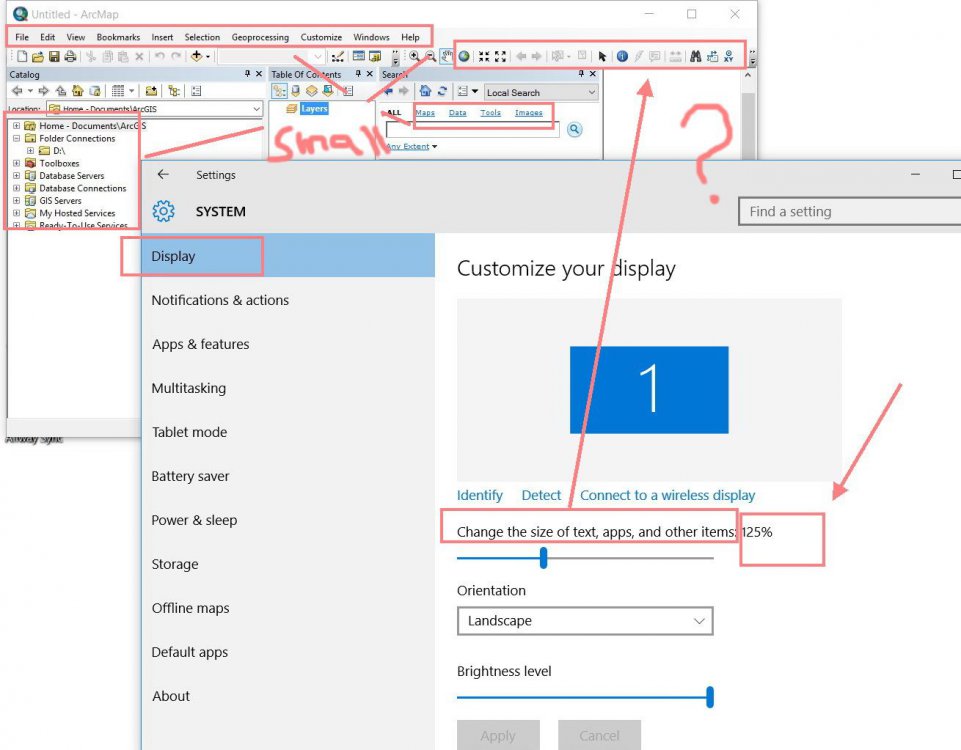
Task: Click the Add Data plus icon
Action: pyautogui.click(x=196, y=56)
